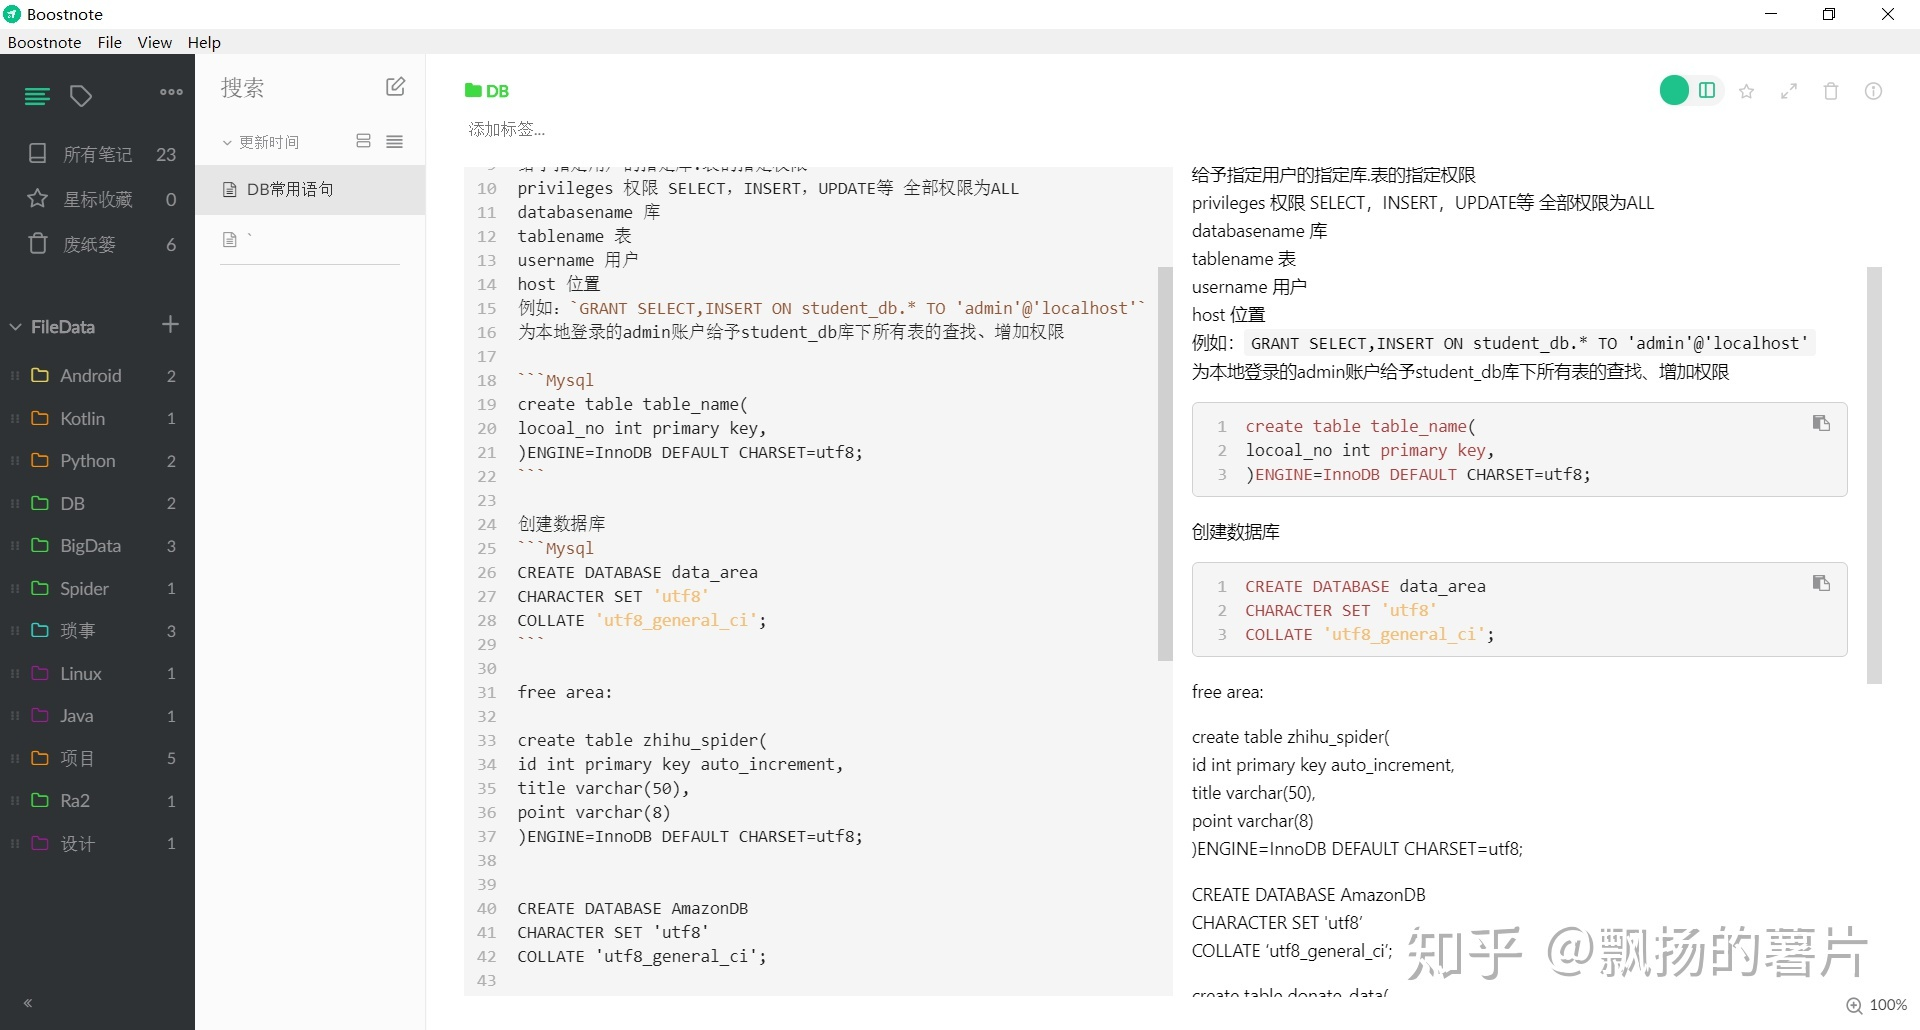The image size is (1920, 1030).
Task: Select the Kotlin folder
Action: (x=98, y=418)
